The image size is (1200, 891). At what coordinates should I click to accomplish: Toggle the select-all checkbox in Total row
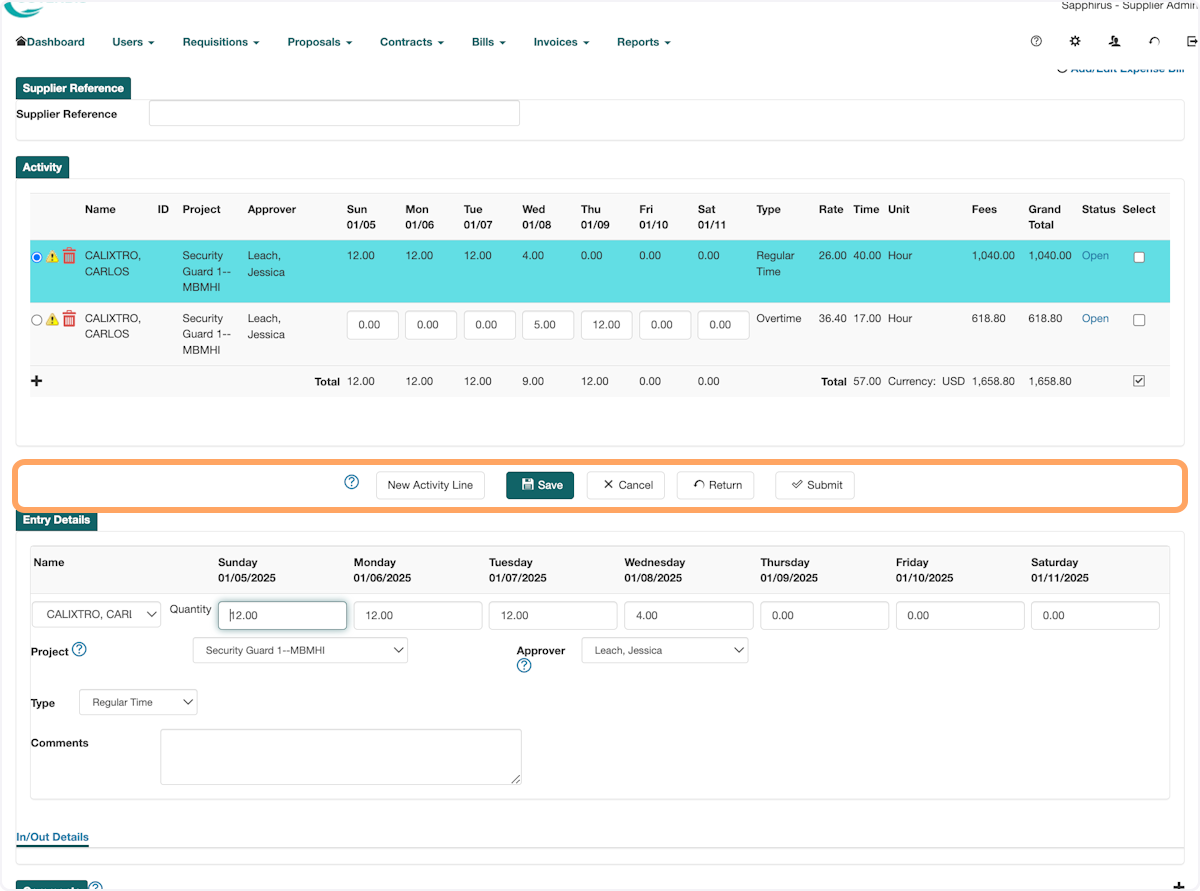click(x=1139, y=381)
